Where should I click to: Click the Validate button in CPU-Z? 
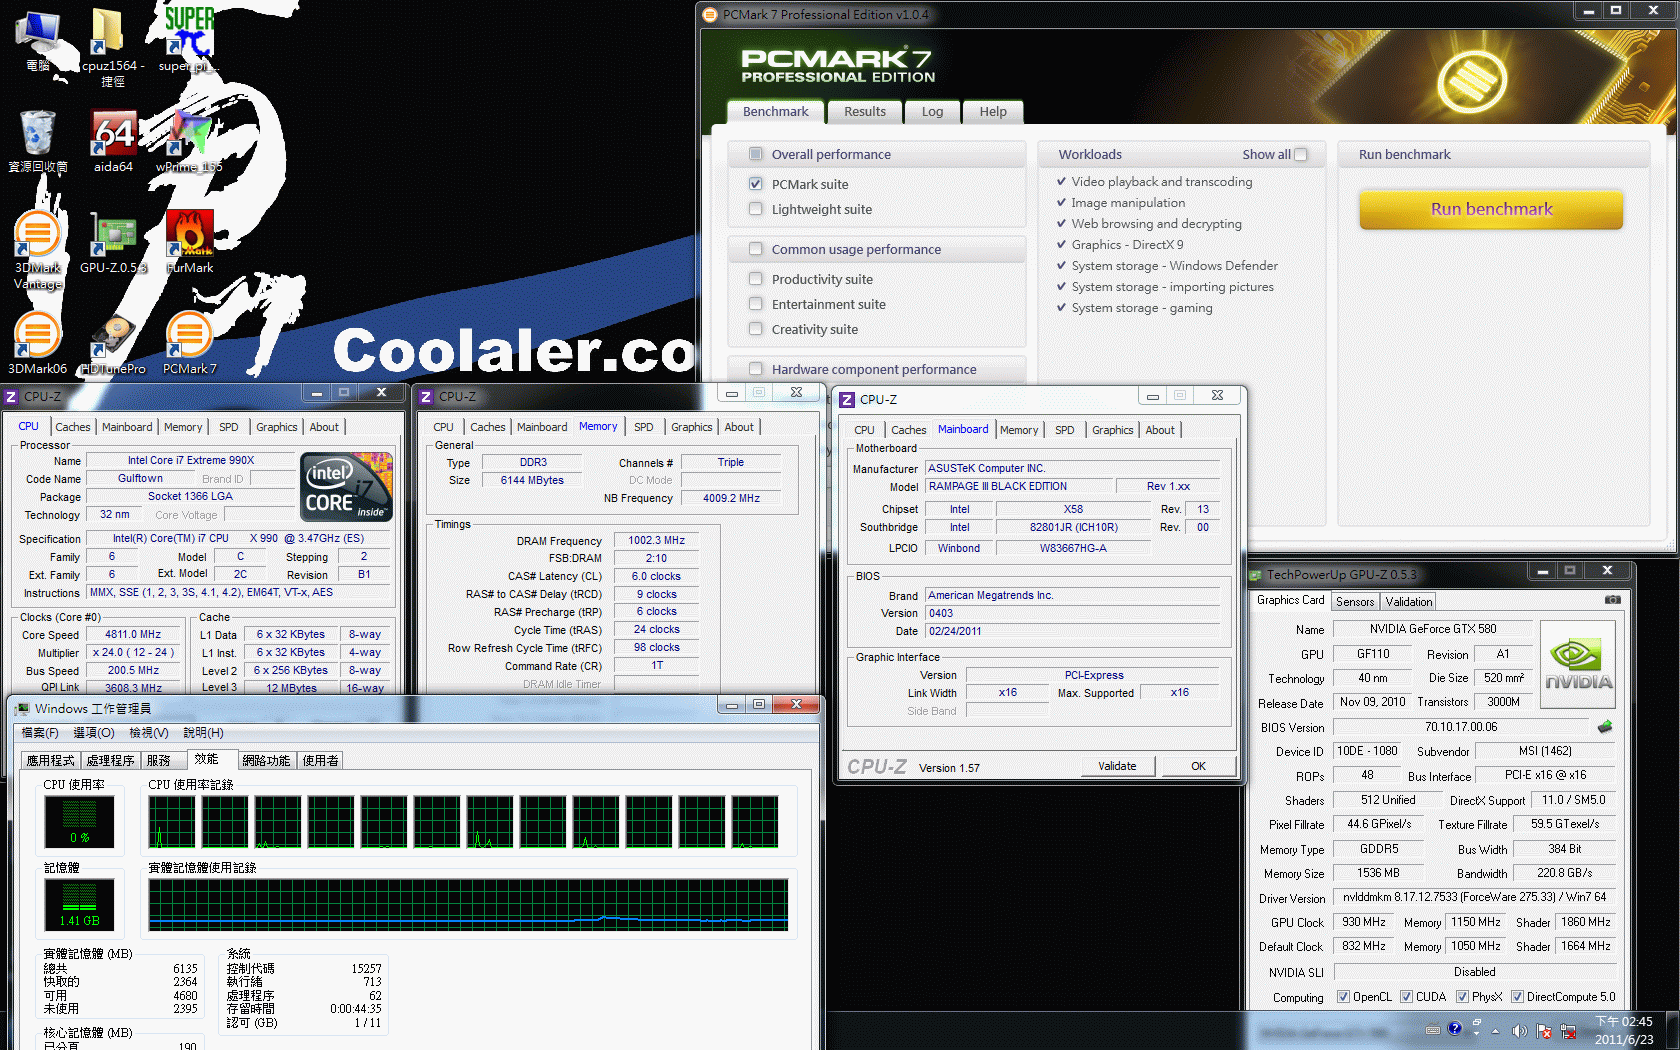(1117, 766)
